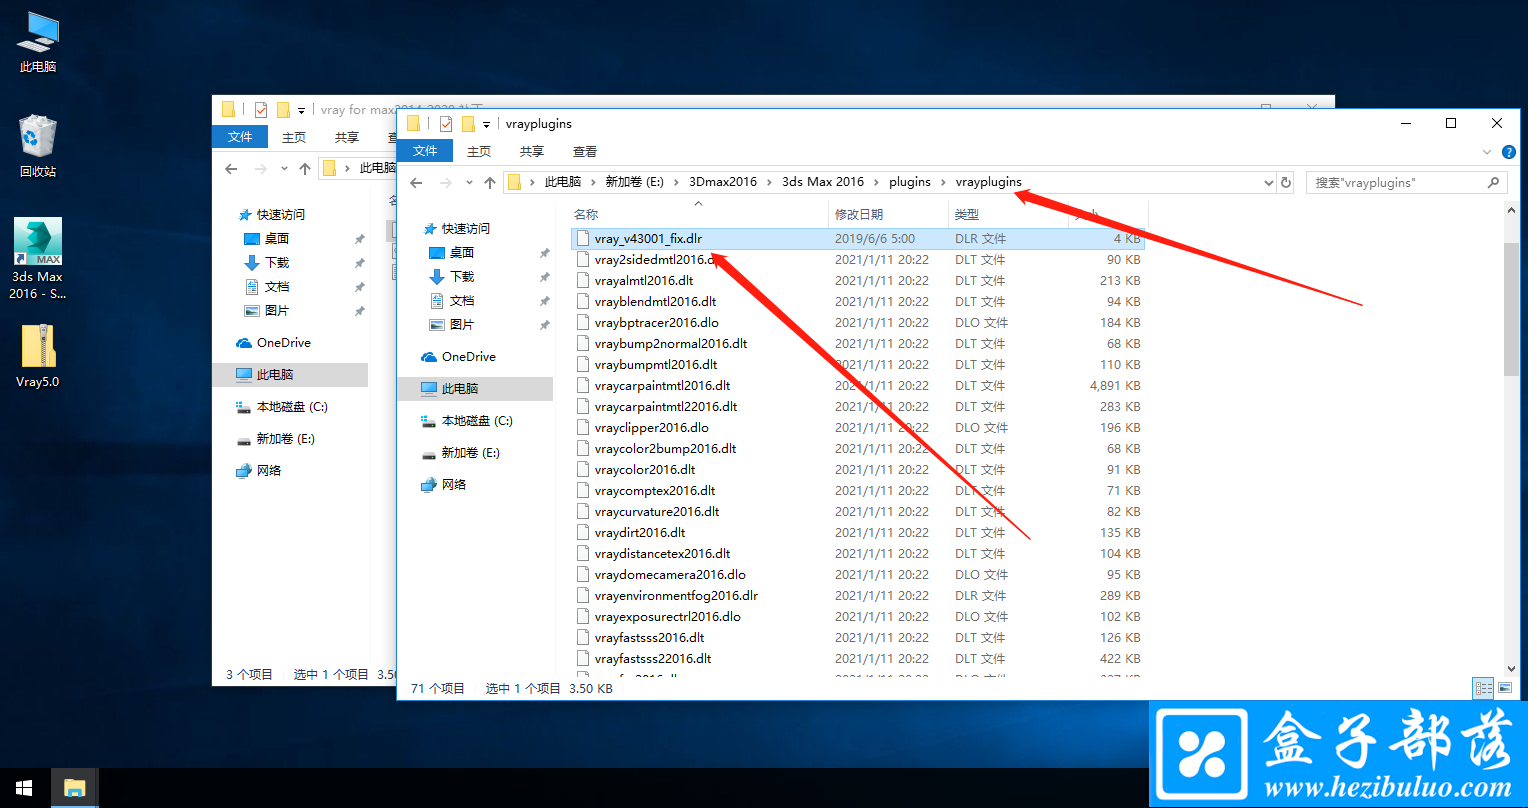Select 下载 in the vrayplugins navigation pane
Image resolution: width=1528 pixels, height=808 pixels.
462,276
